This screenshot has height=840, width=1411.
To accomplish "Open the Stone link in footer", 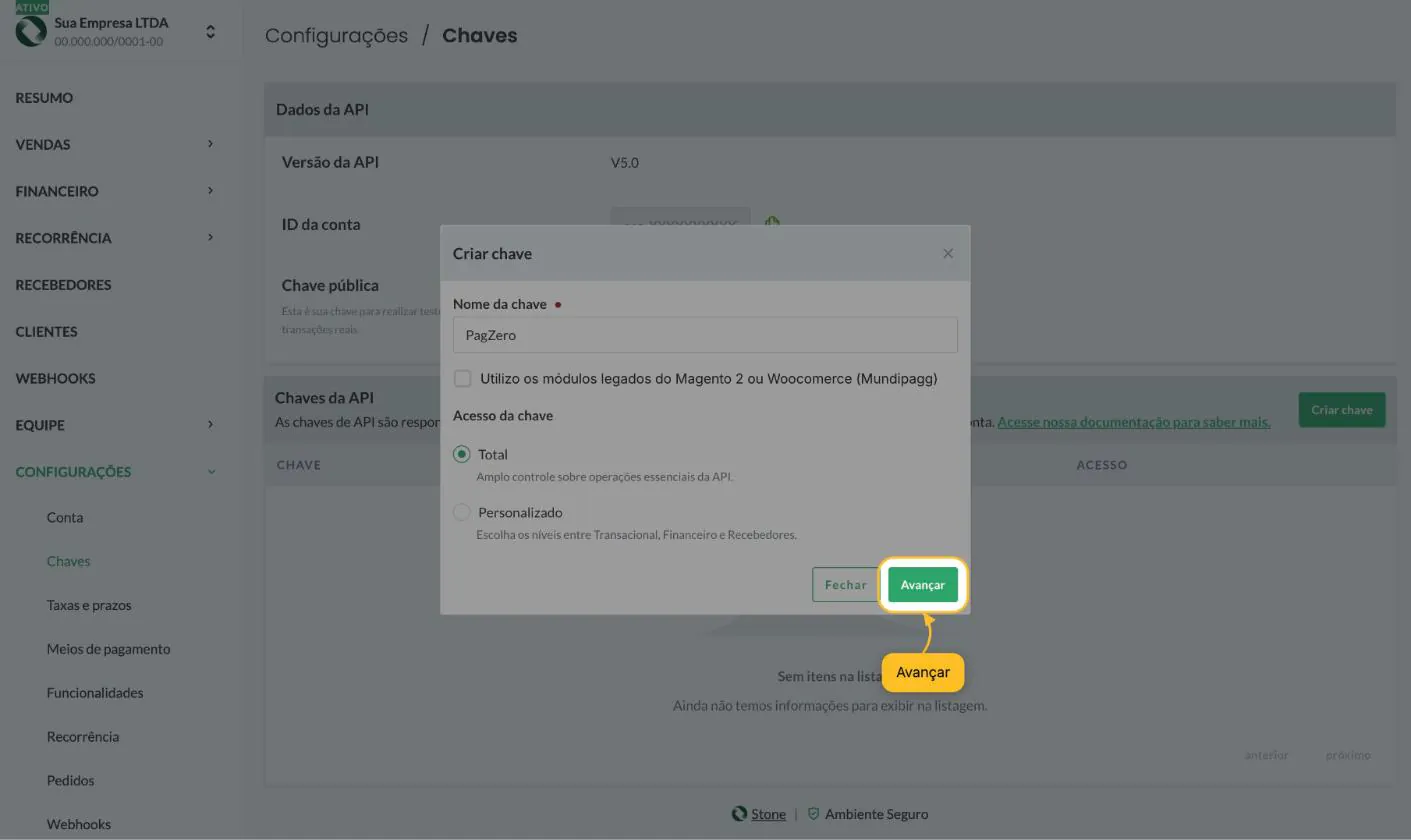I will (x=768, y=814).
